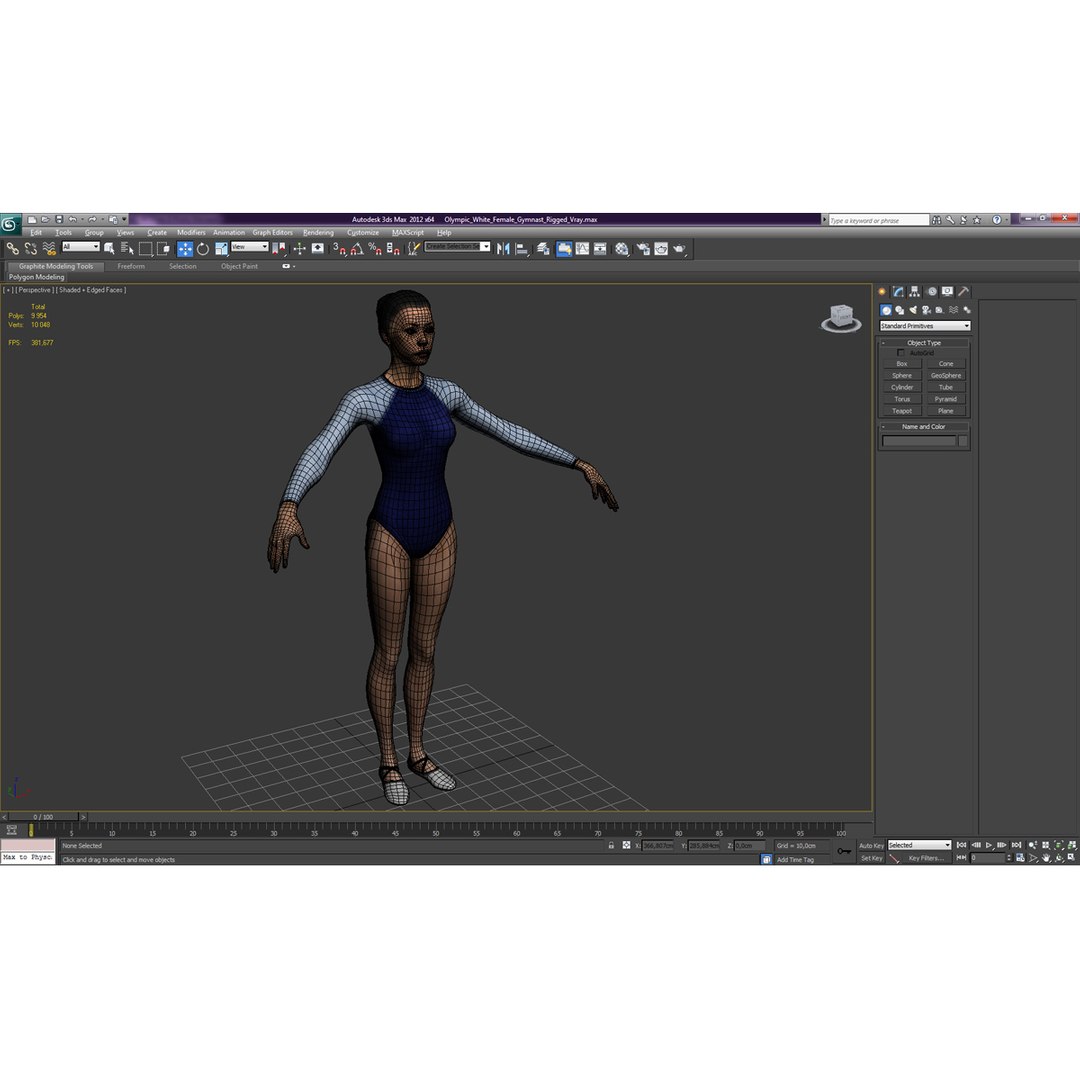Activate the Select and Rotate tool
1080x1080 pixels.
[x=202, y=249]
